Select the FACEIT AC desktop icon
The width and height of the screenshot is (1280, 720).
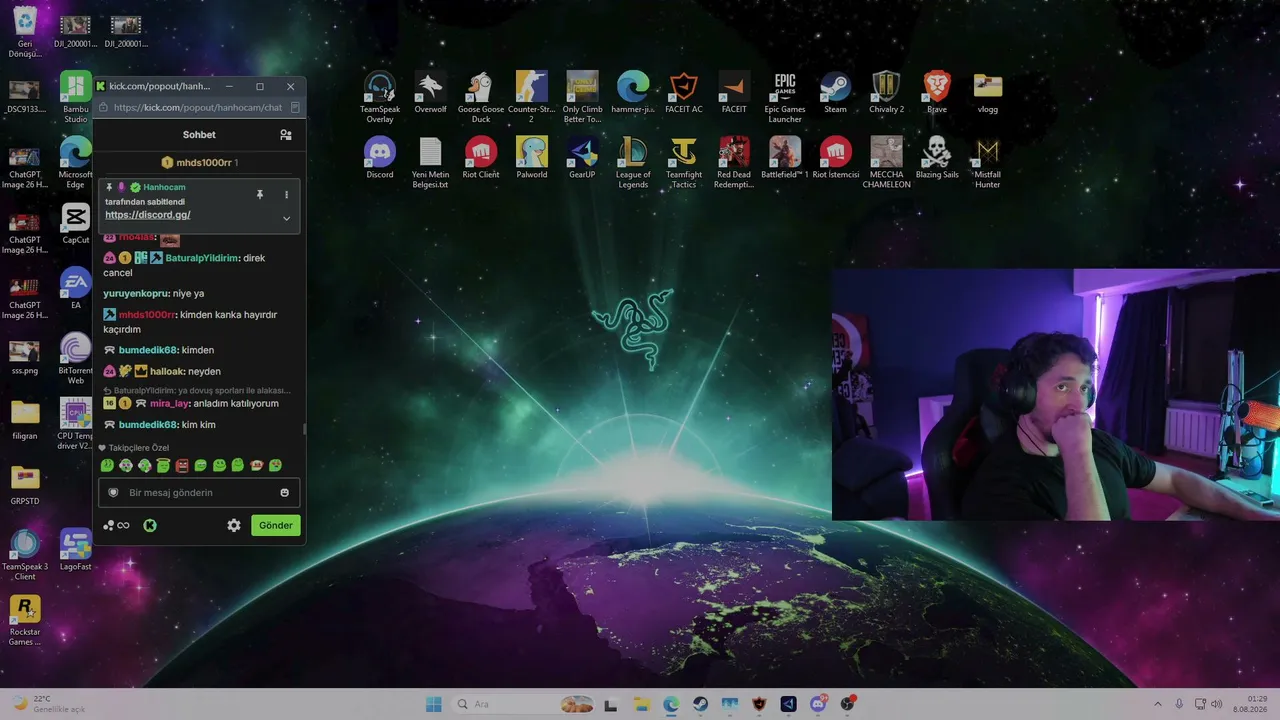tap(684, 92)
